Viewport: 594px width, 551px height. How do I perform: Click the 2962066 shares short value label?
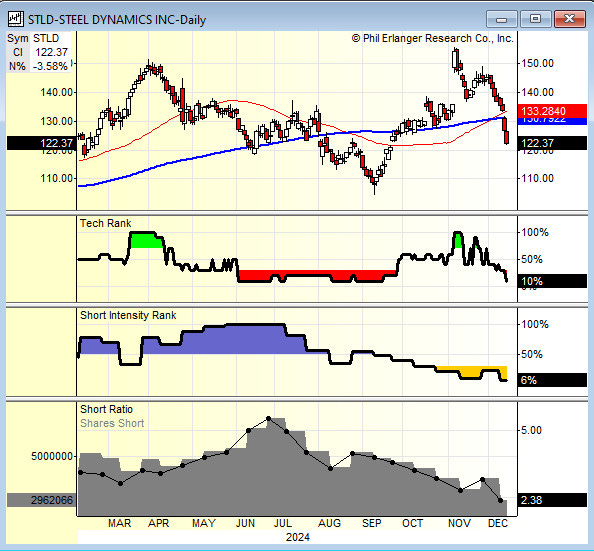pos(41,500)
